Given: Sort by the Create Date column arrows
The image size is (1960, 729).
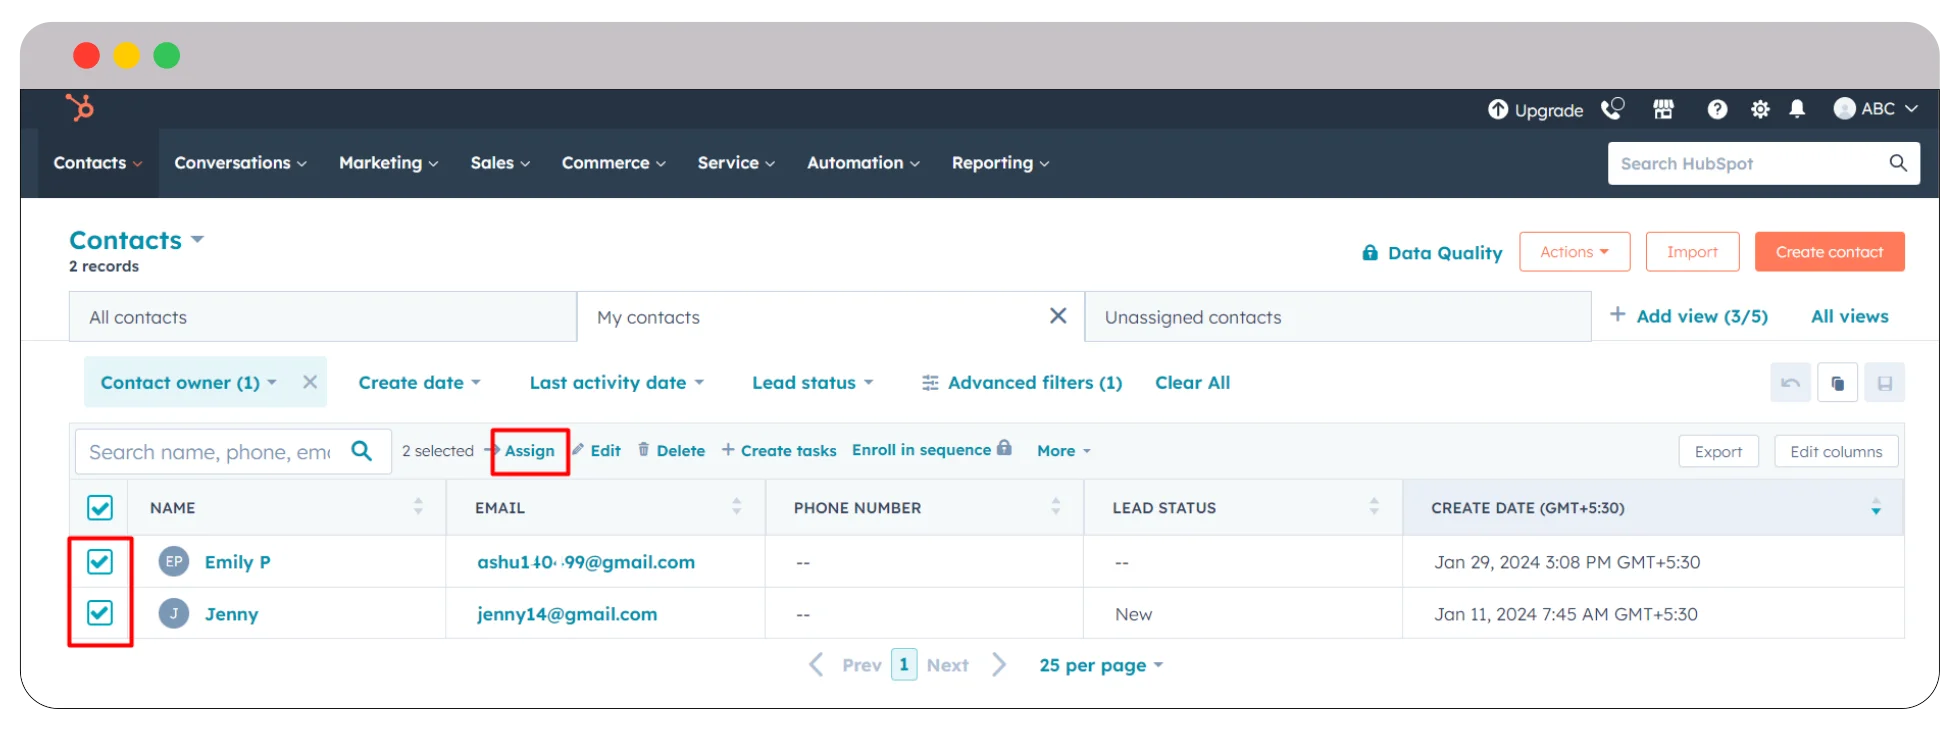Looking at the screenshot, I should (1876, 507).
